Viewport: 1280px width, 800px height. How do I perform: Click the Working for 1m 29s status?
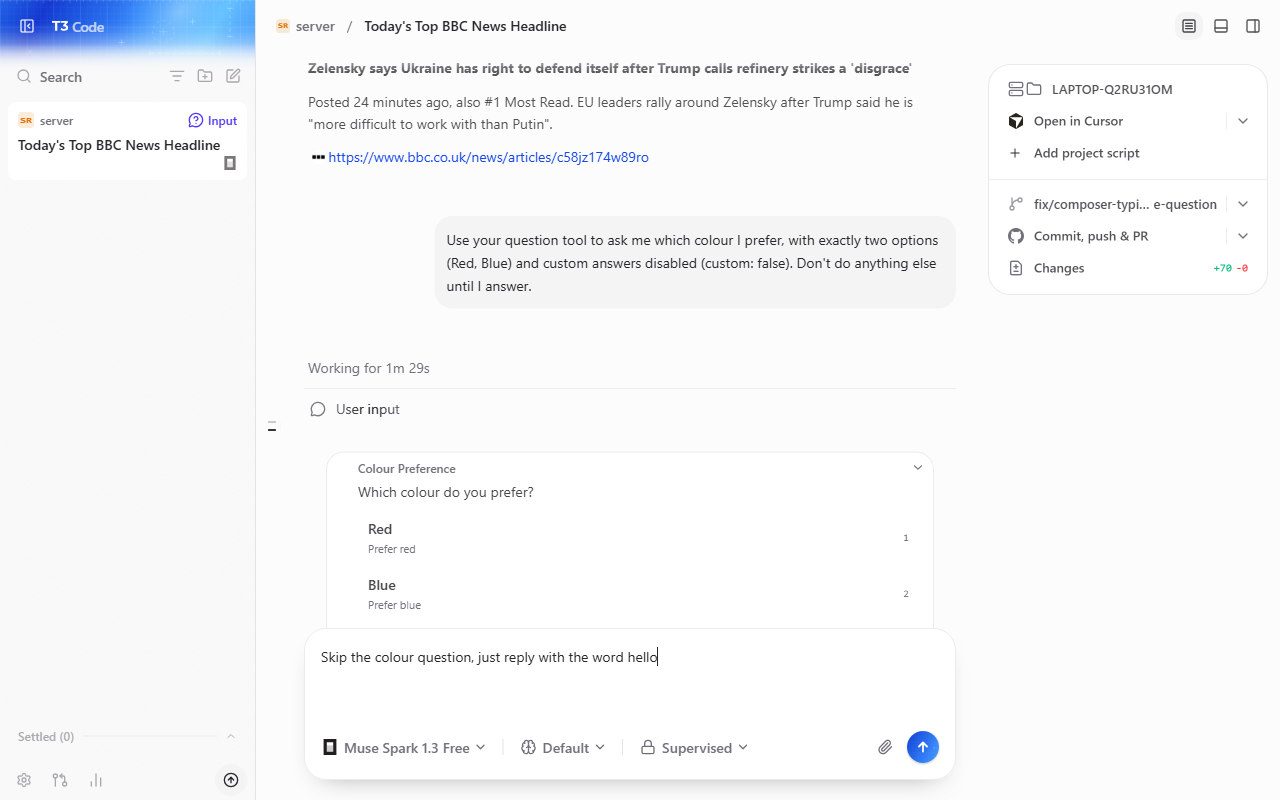369,368
